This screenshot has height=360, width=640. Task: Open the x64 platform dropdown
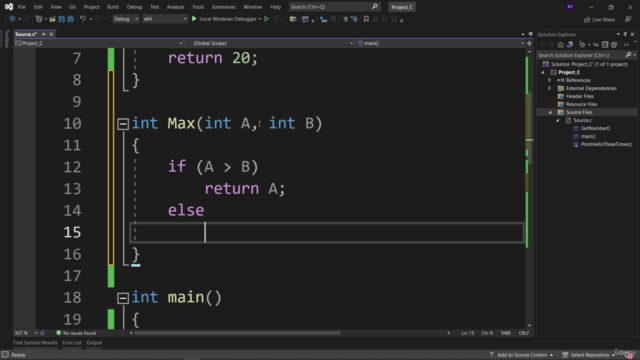point(164,19)
